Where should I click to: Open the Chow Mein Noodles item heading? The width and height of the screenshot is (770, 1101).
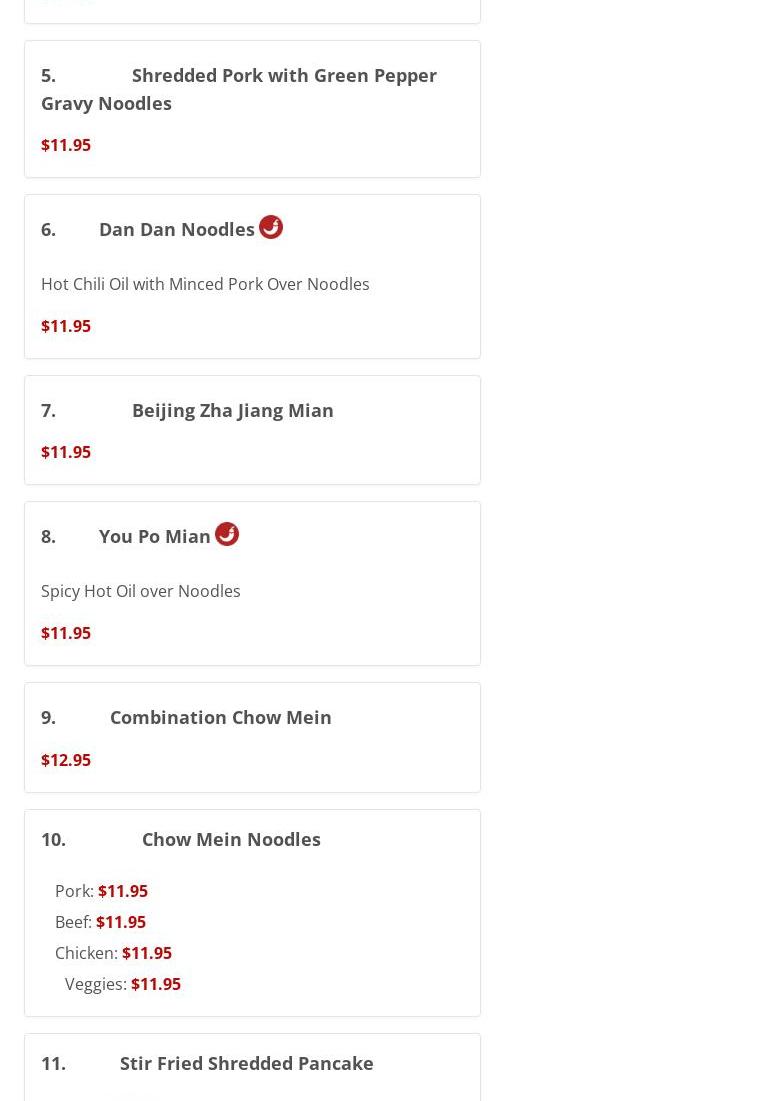pyautogui.click(x=231, y=839)
